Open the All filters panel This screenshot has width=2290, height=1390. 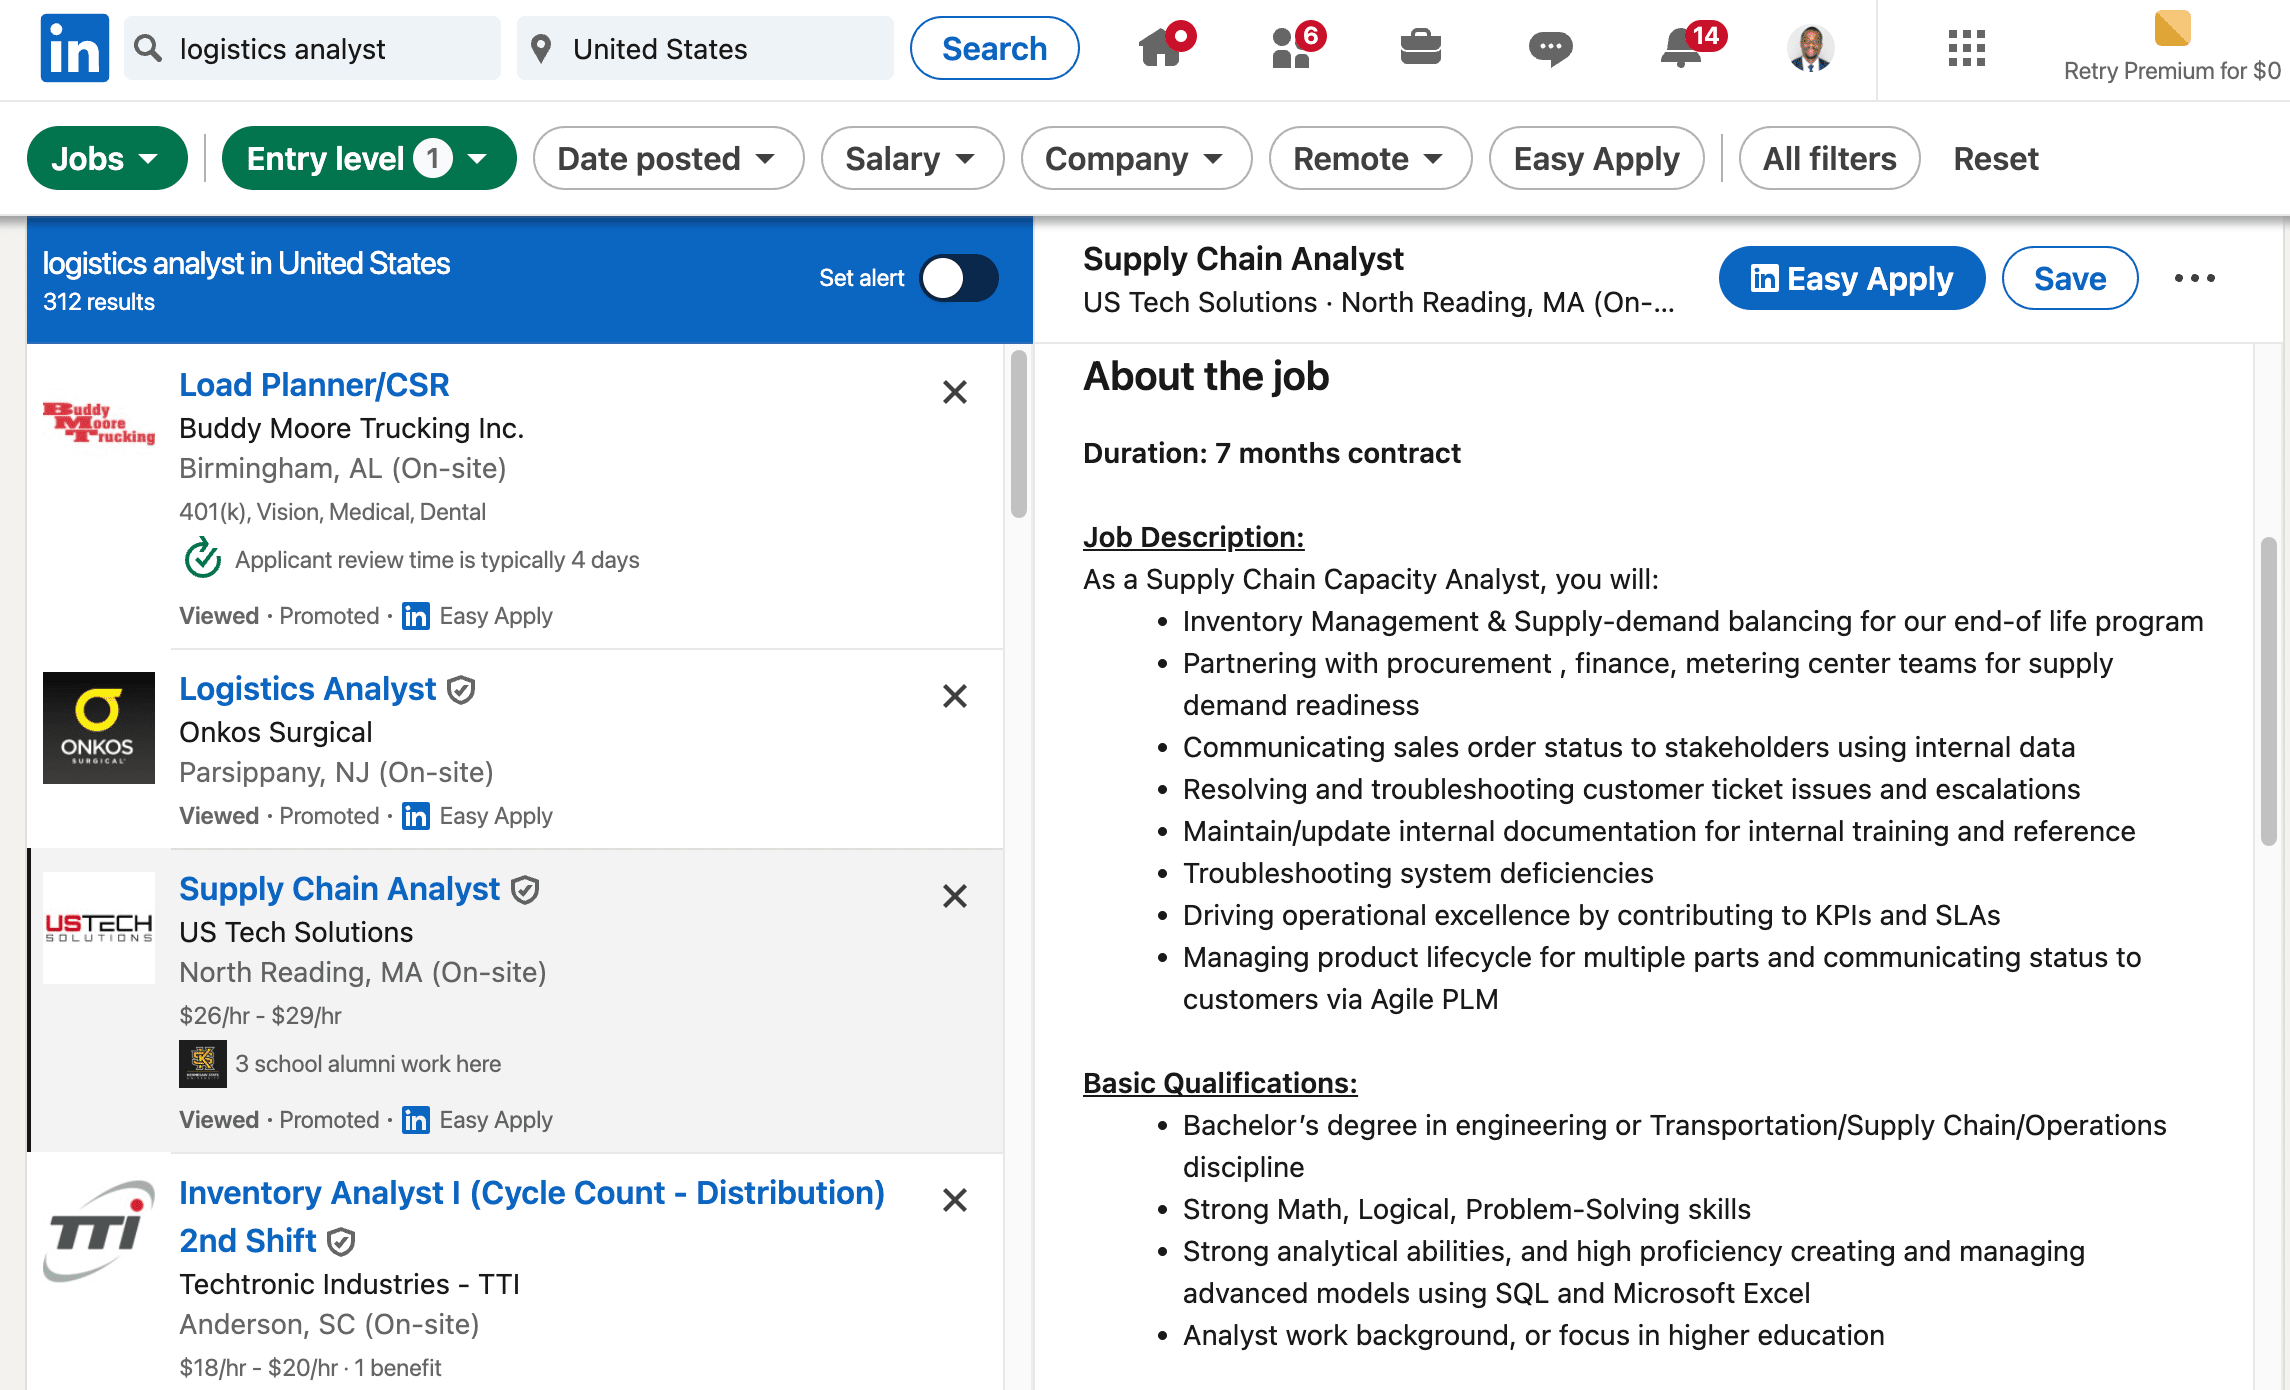1828,158
